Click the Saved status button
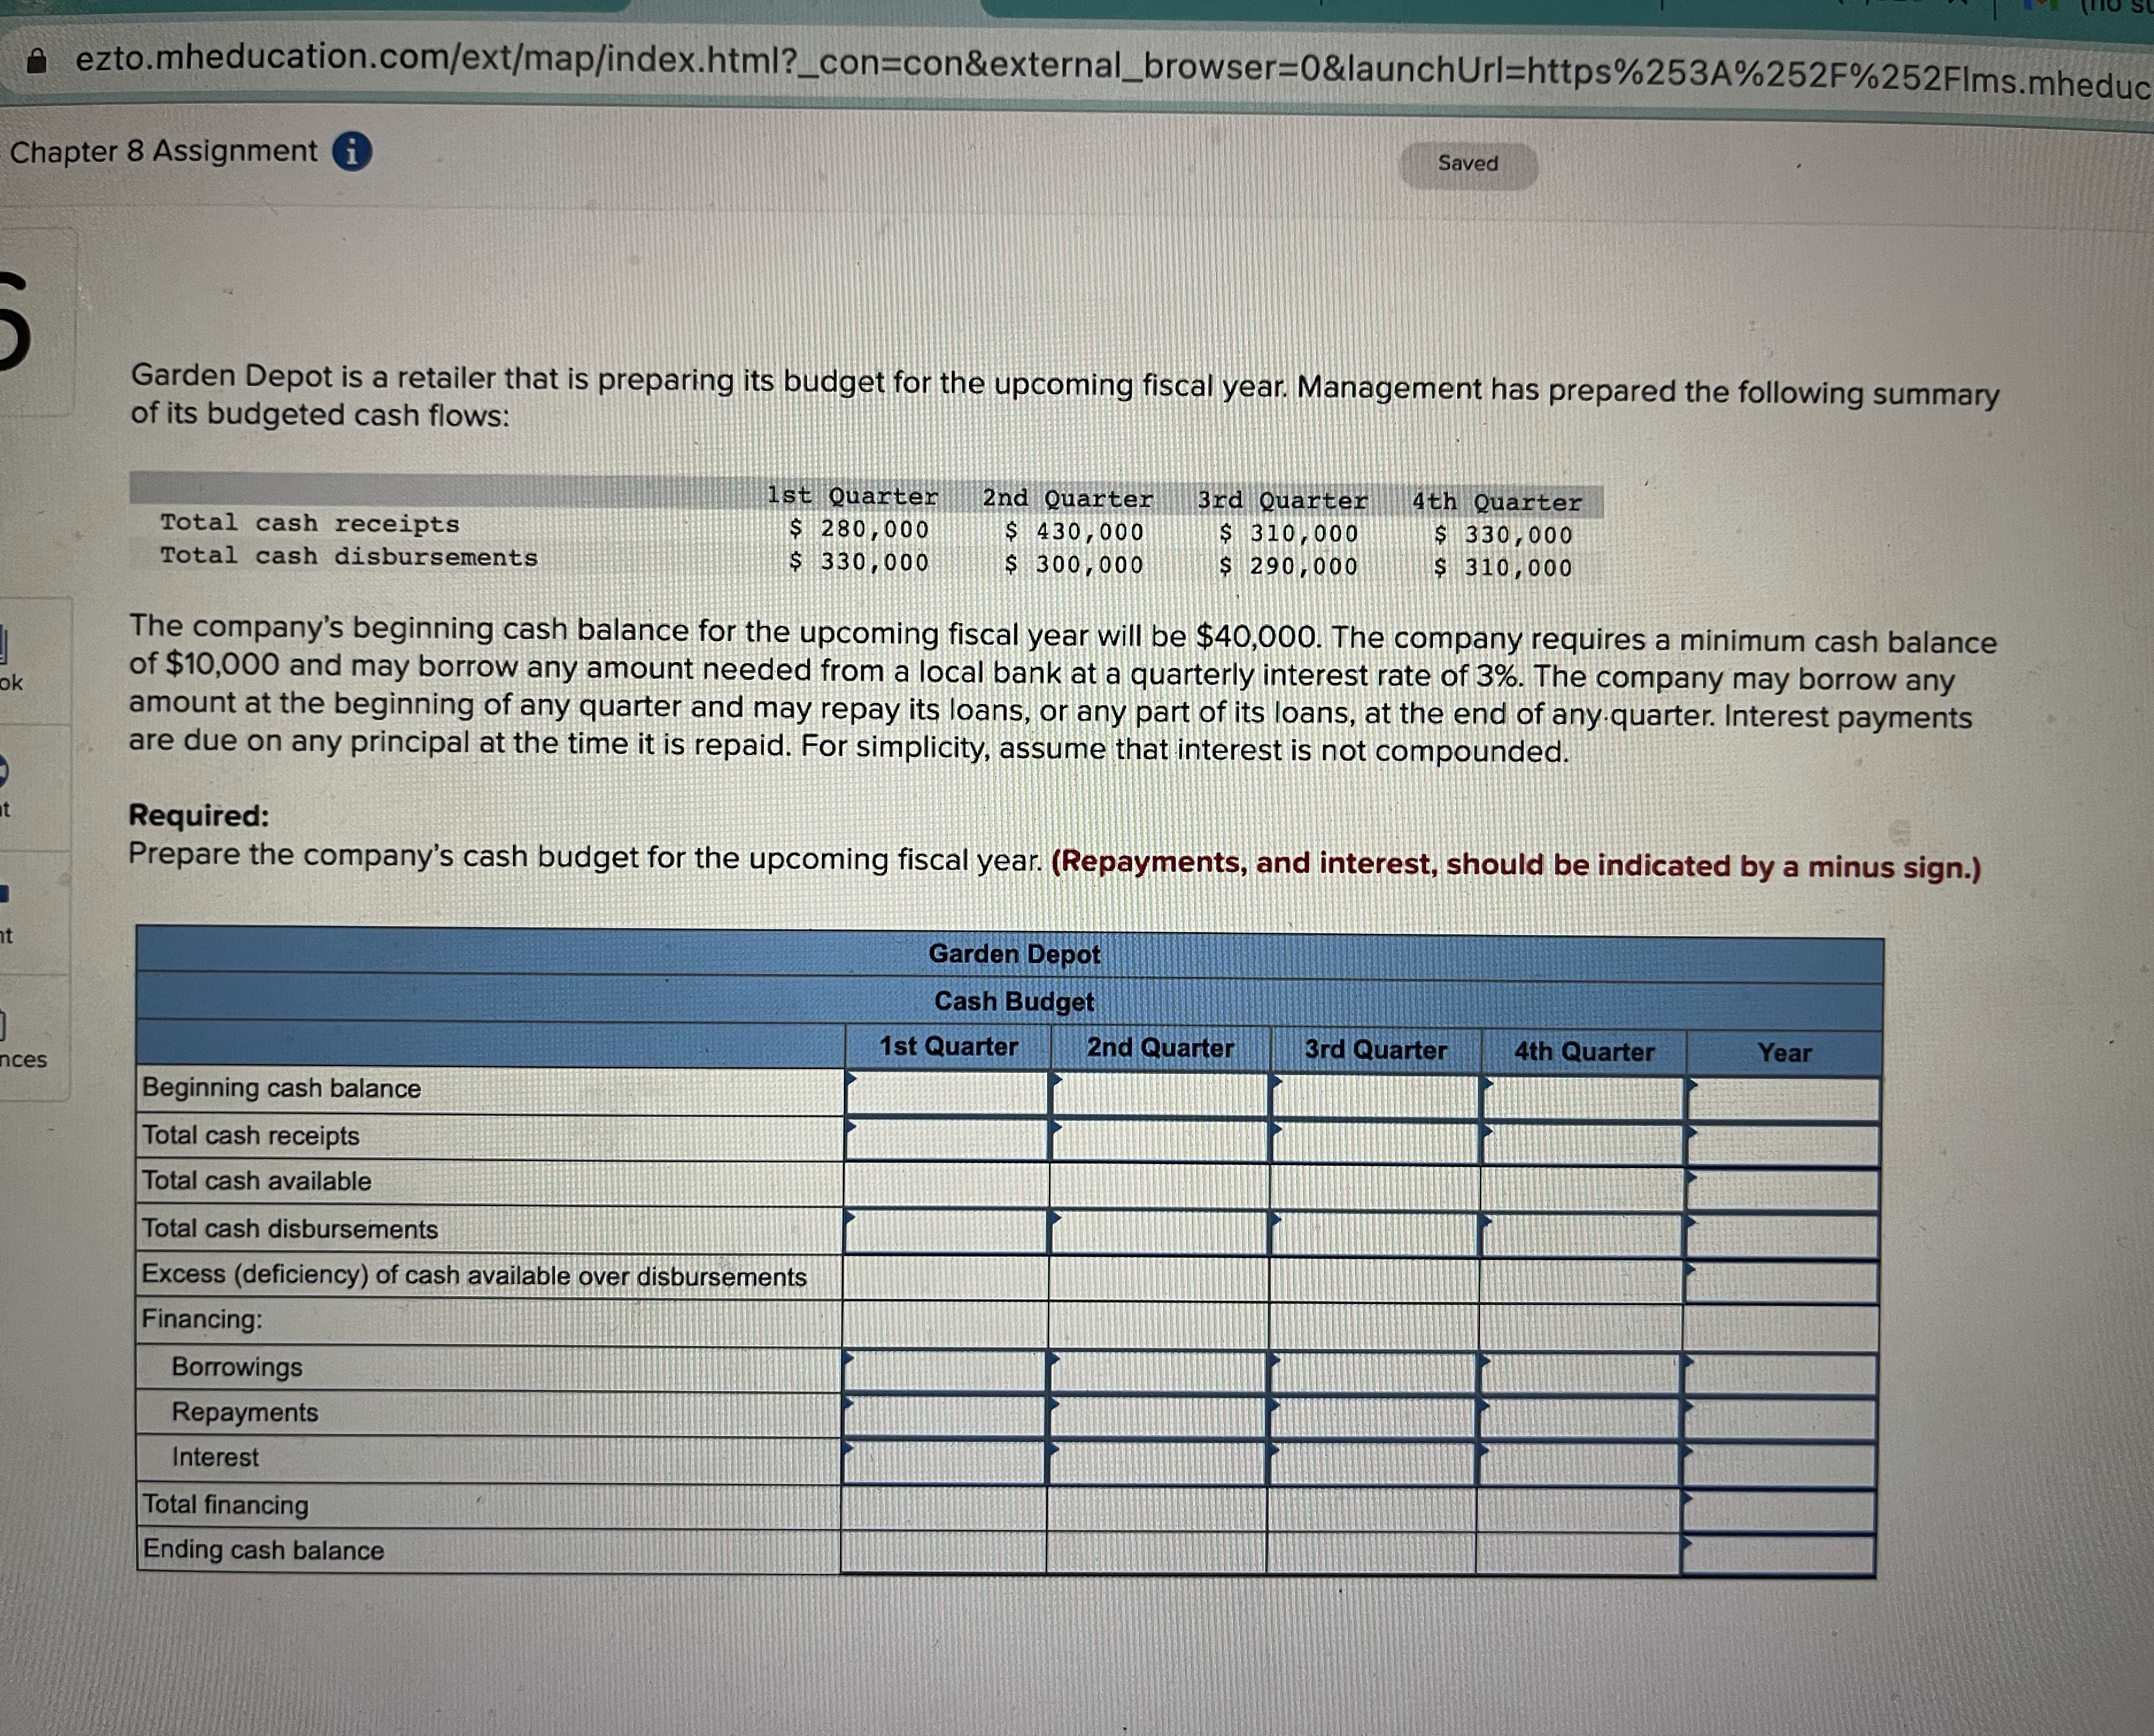The width and height of the screenshot is (2154, 1736). [x=1467, y=164]
